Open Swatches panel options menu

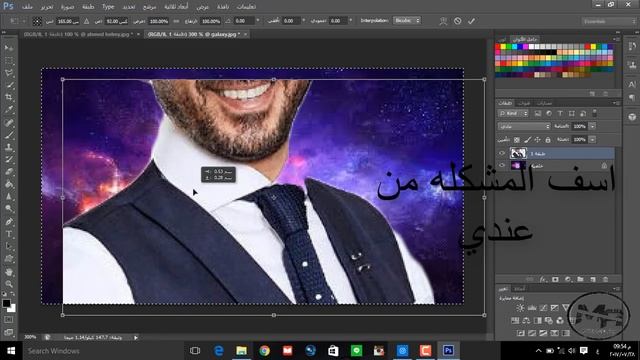point(616,39)
